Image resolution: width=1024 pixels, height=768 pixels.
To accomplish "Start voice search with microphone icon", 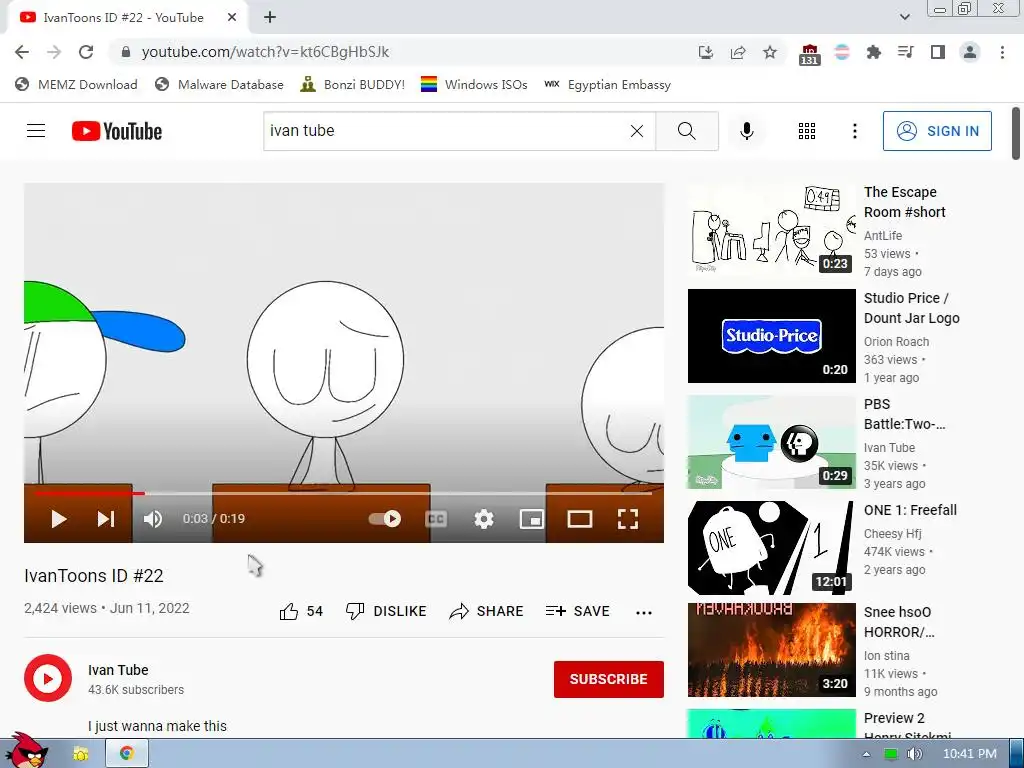I will point(746,131).
